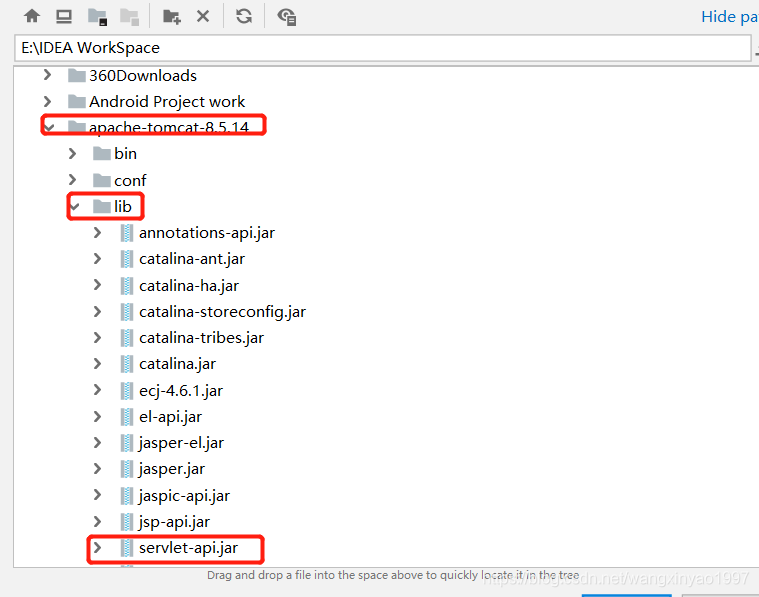Viewport: 759px width, 597px height.
Task: Select the bin folder row
Action: [x=125, y=153]
